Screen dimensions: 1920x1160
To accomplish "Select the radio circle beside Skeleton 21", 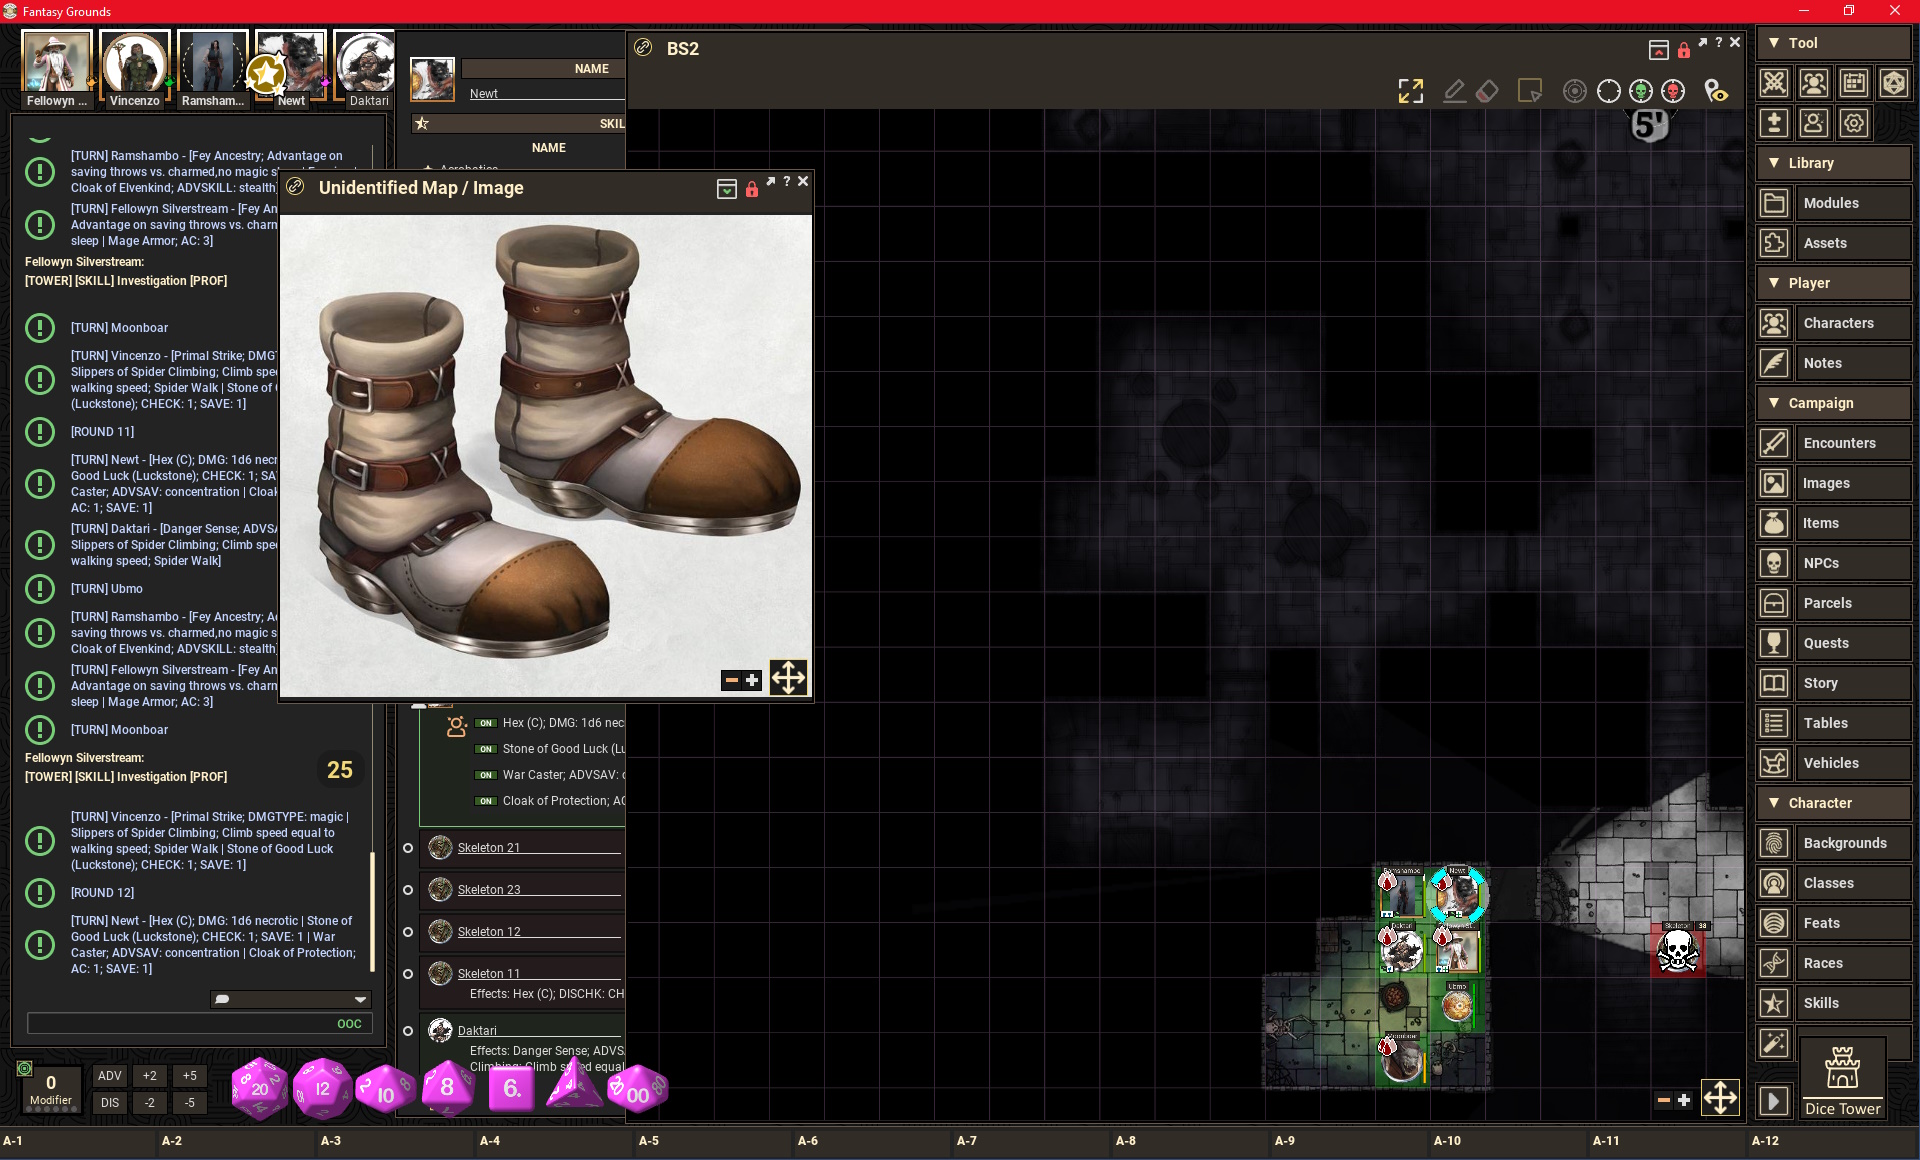I will coord(408,848).
